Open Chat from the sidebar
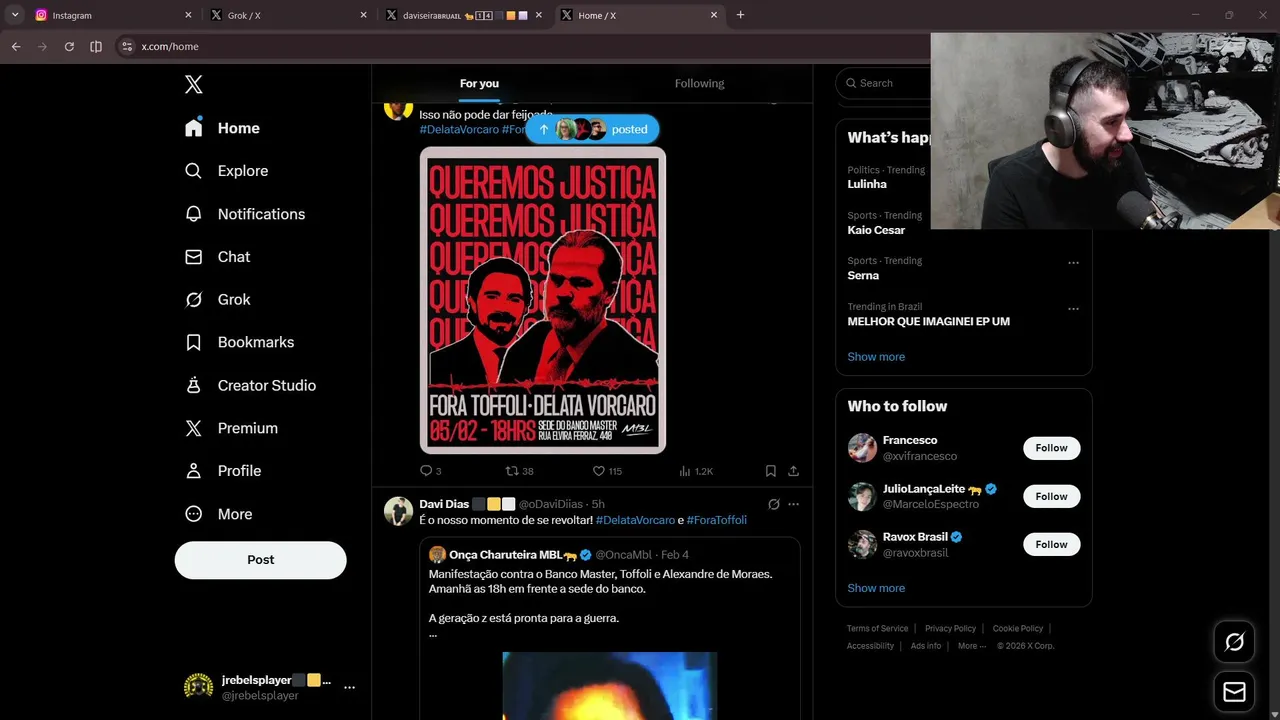 [217, 257]
